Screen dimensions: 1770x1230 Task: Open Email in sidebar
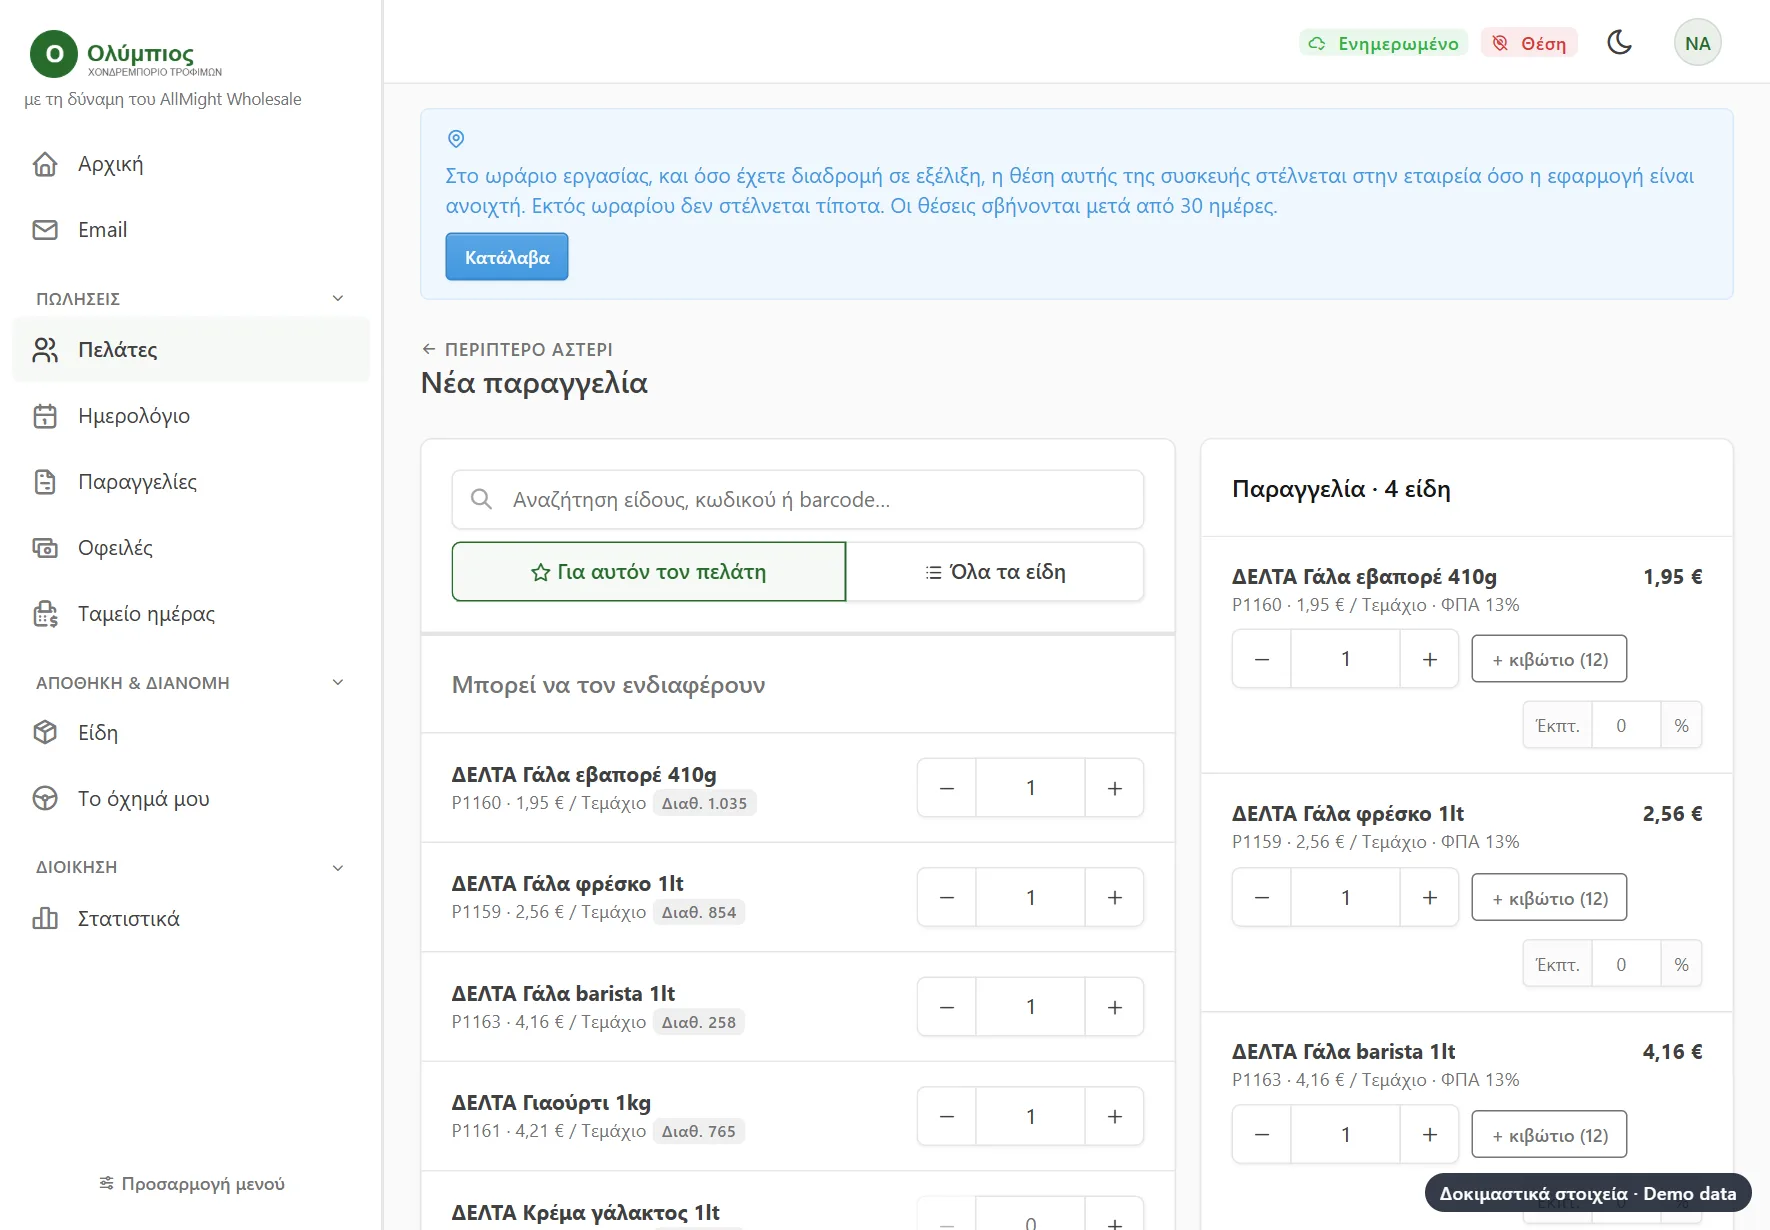coord(191,230)
